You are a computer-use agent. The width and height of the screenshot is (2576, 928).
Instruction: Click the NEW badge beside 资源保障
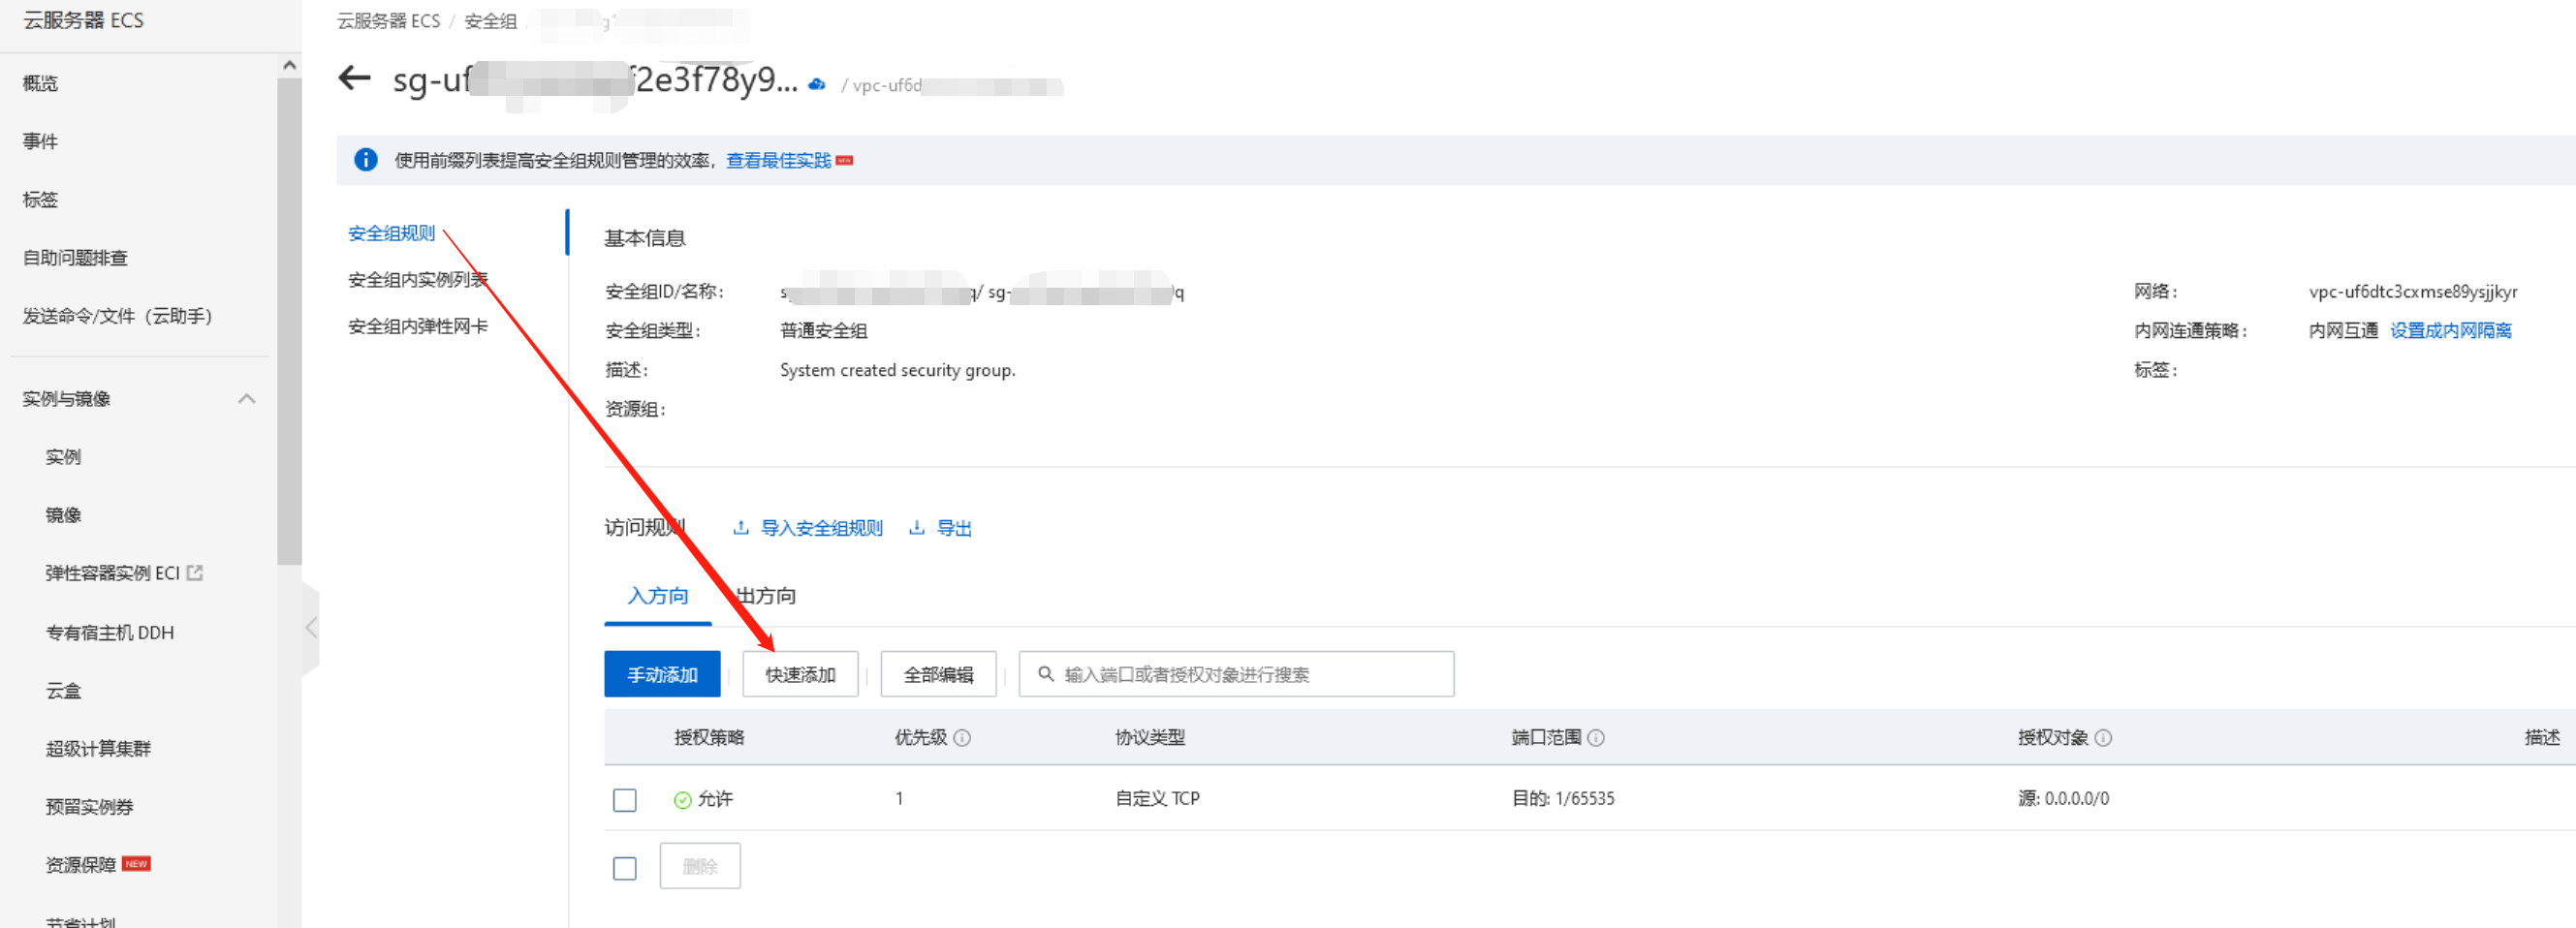(x=136, y=864)
